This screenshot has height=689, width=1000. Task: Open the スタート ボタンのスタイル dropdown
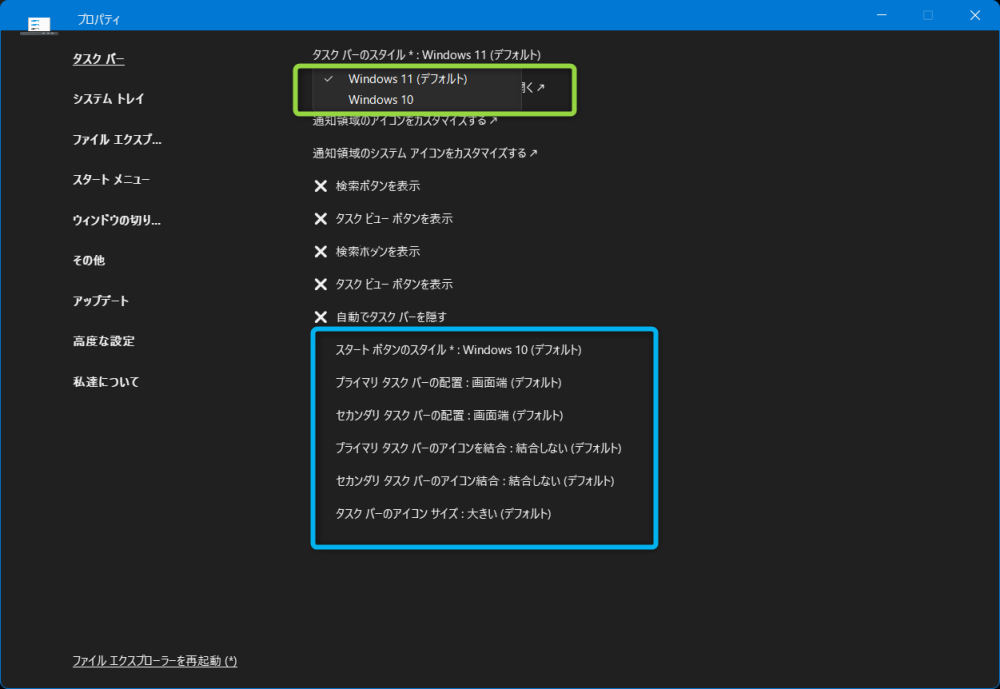pos(459,350)
